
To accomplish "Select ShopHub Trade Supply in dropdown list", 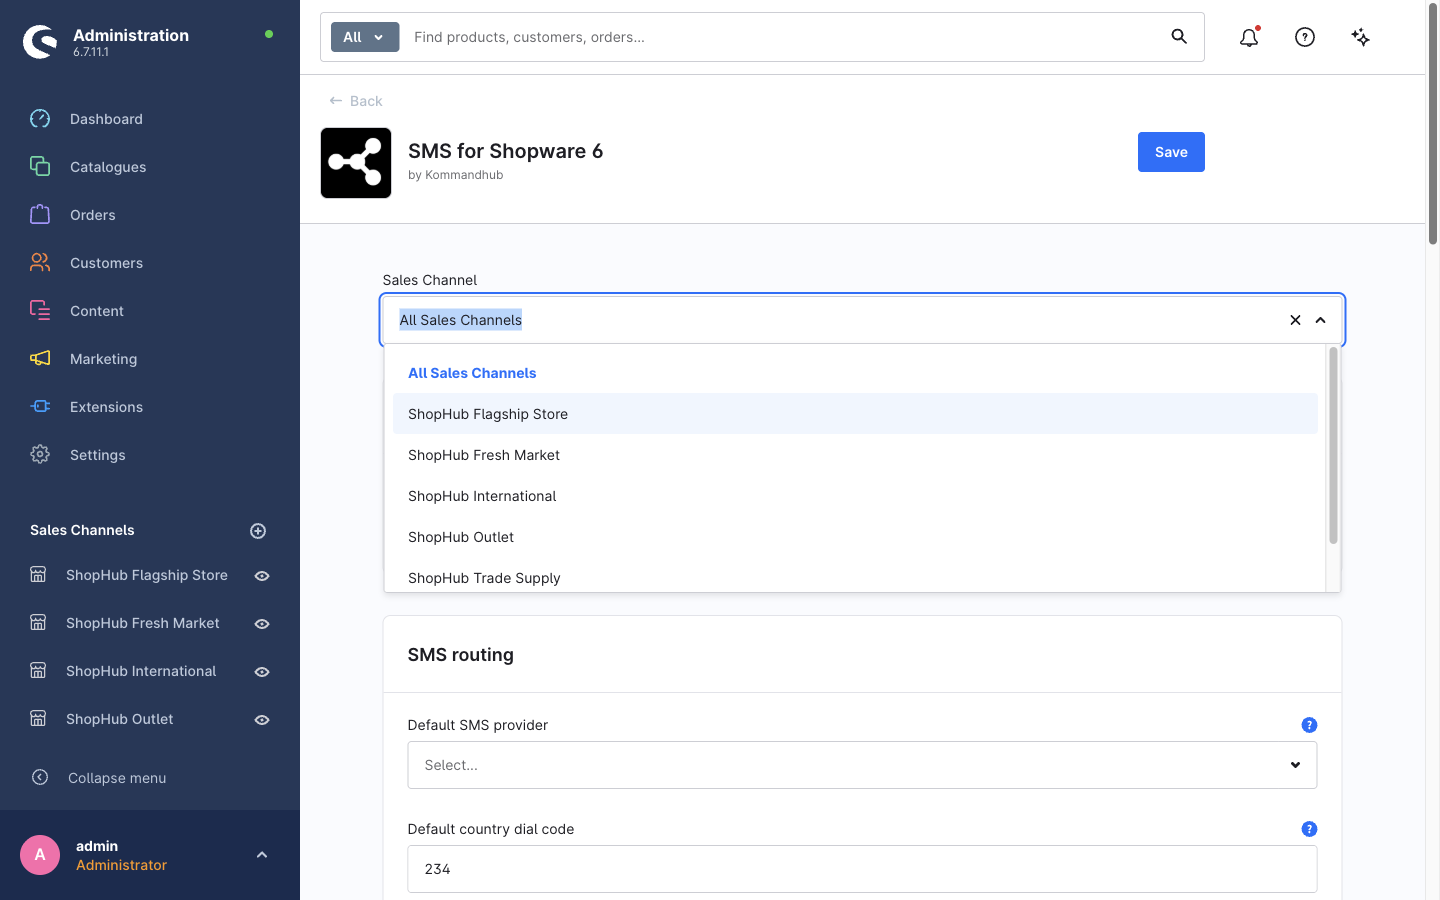I will [855, 577].
